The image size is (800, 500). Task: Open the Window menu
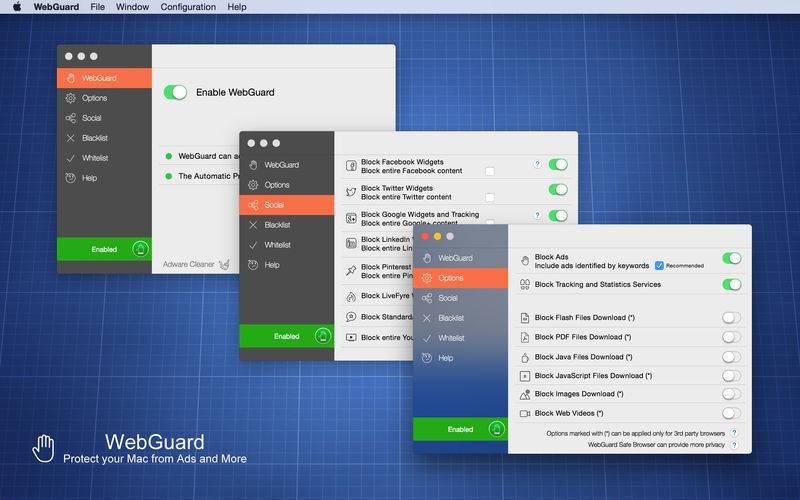tap(132, 7)
